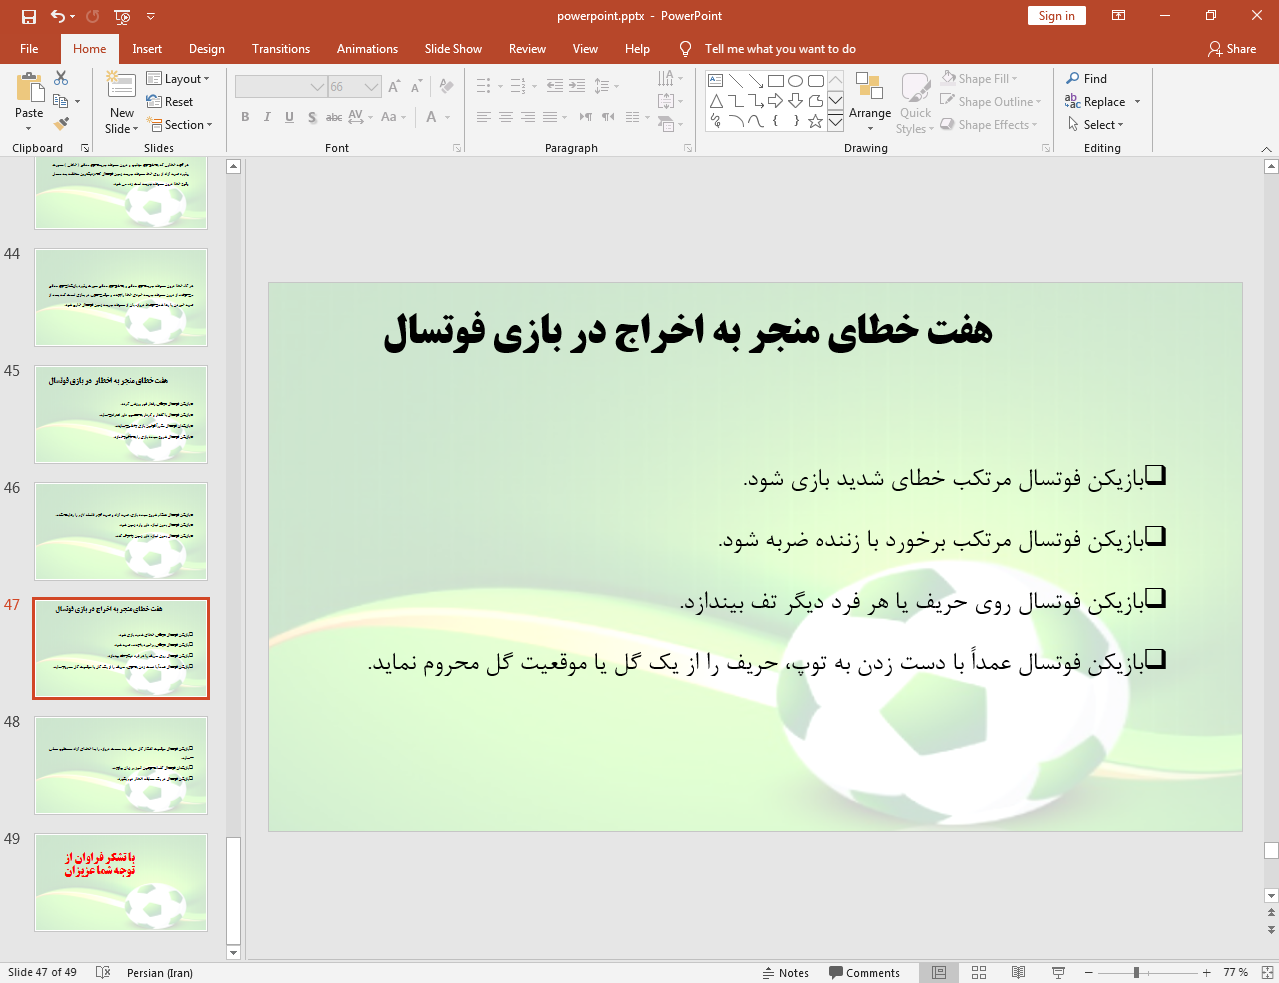Open the Animations tab
1279x983 pixels.
pyautogui.click(x=367, y=49)
